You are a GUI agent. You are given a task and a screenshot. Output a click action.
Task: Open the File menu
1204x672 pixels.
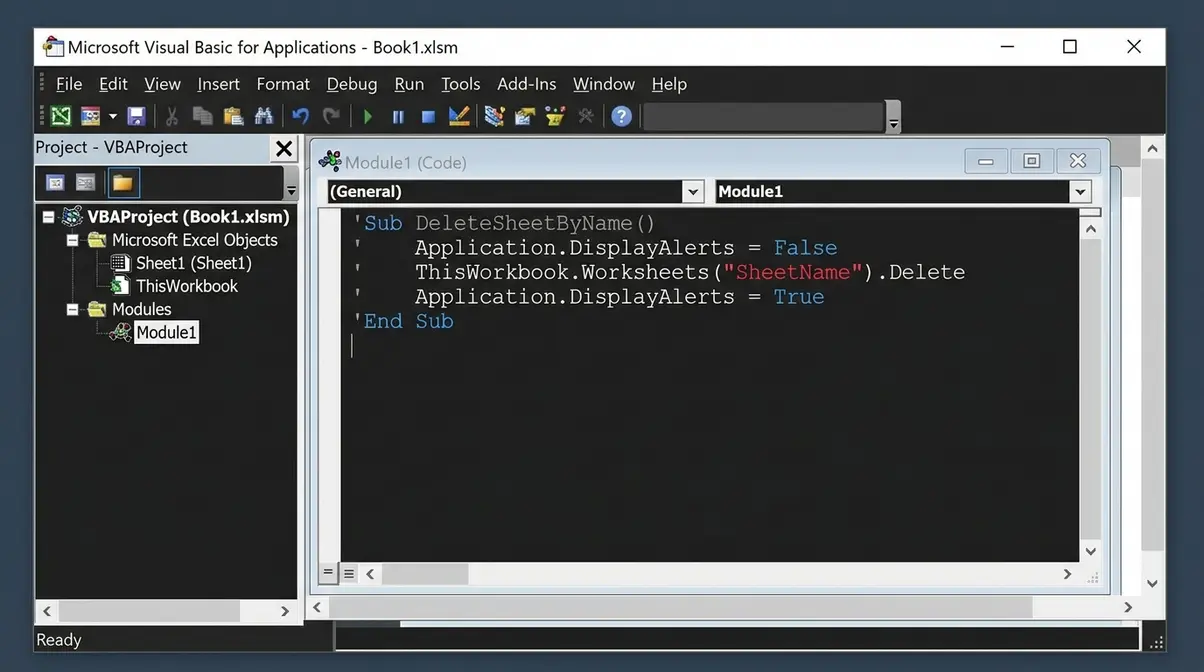pos(69,84)
